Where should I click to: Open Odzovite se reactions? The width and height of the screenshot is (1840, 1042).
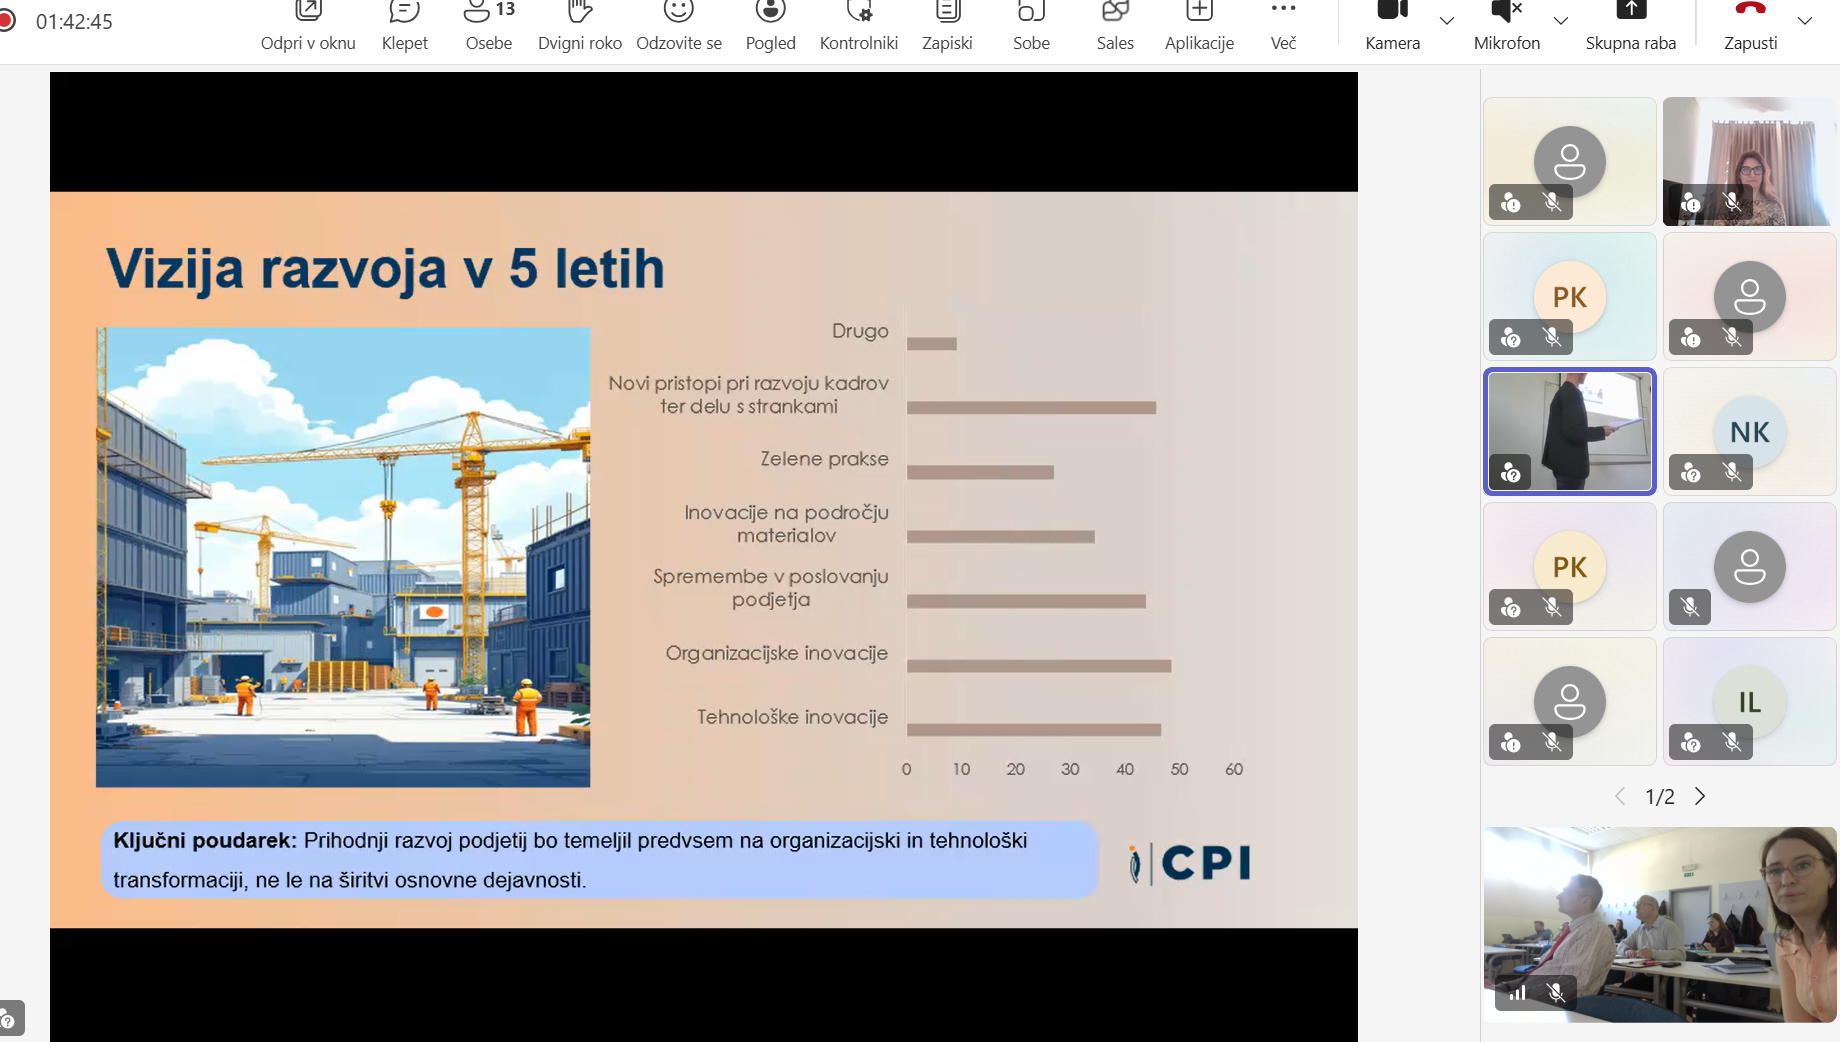click(x=678, y=25)
